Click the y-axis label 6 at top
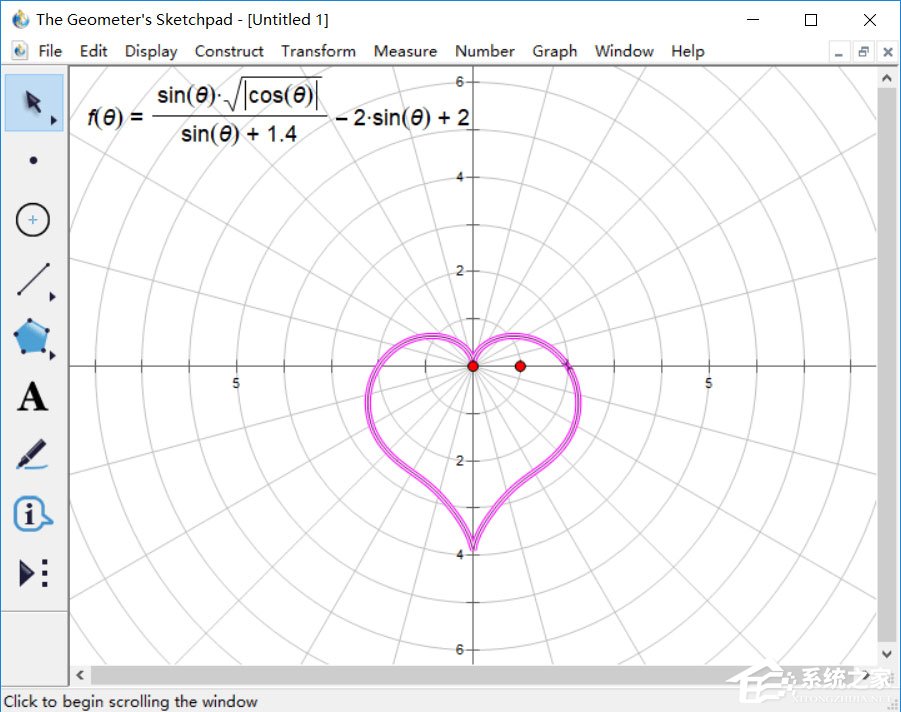Screen dimensions: 901x712 pos(460,82)
